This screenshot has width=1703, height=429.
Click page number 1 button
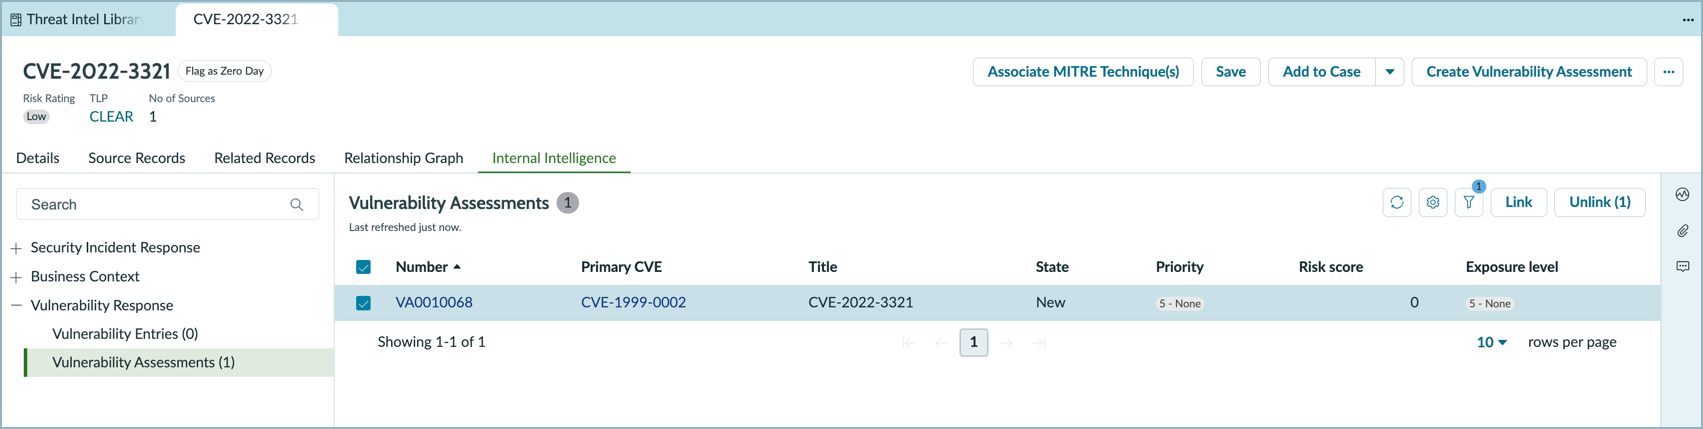tap(974, 343)
